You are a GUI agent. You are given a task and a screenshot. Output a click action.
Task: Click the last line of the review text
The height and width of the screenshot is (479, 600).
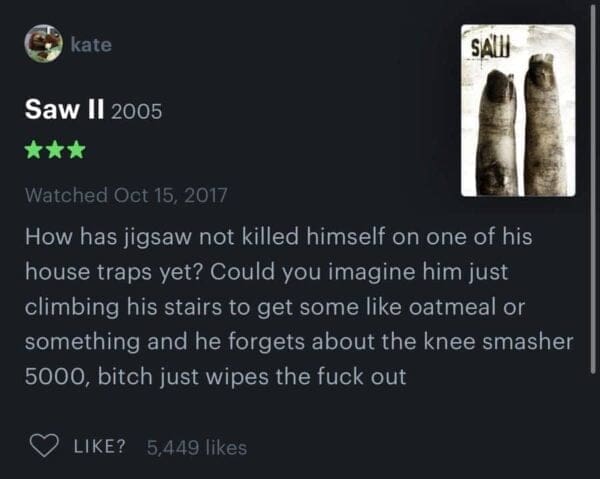(215, 376)
